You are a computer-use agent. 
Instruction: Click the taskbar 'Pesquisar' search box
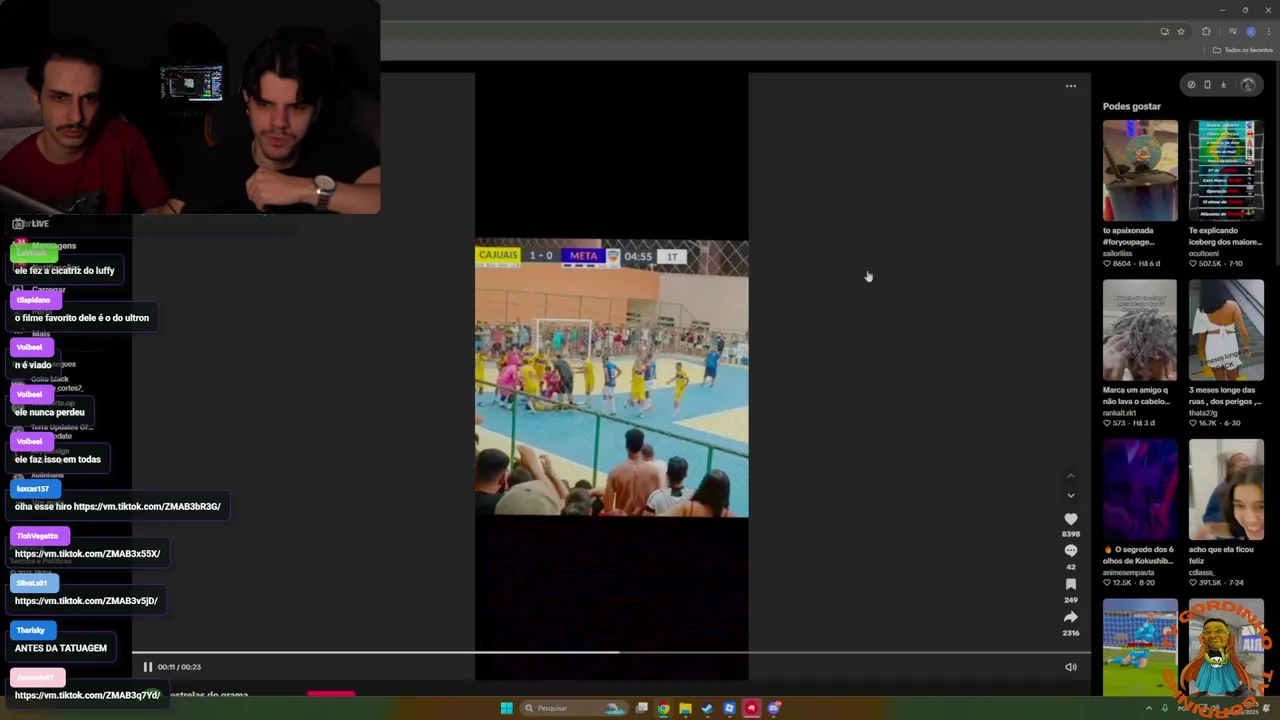[x=573, y=708]
